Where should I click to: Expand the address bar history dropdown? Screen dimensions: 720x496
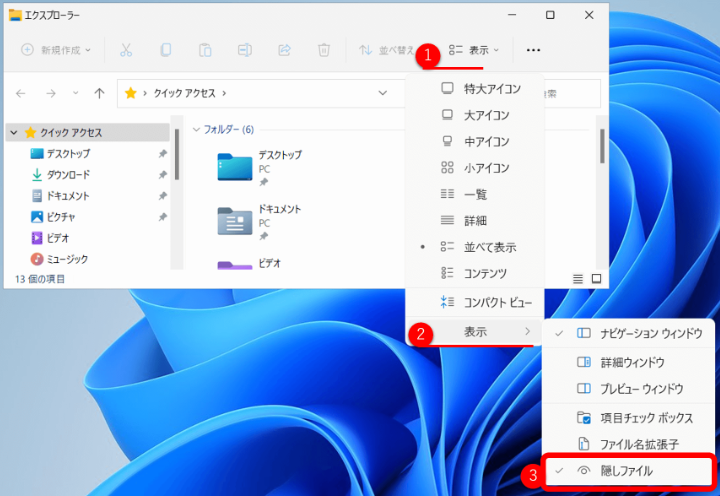(x=382, y=93)
